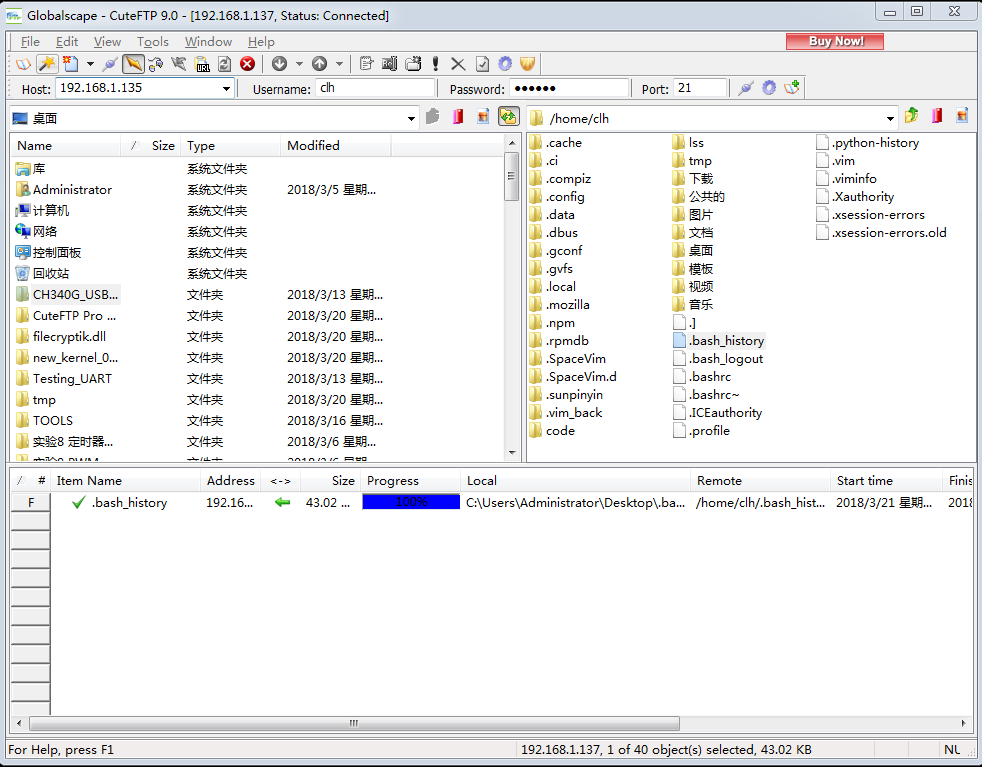Viewport: 982px width, 767px height.
Task: Click the Password input field
Action: point(569,88)
